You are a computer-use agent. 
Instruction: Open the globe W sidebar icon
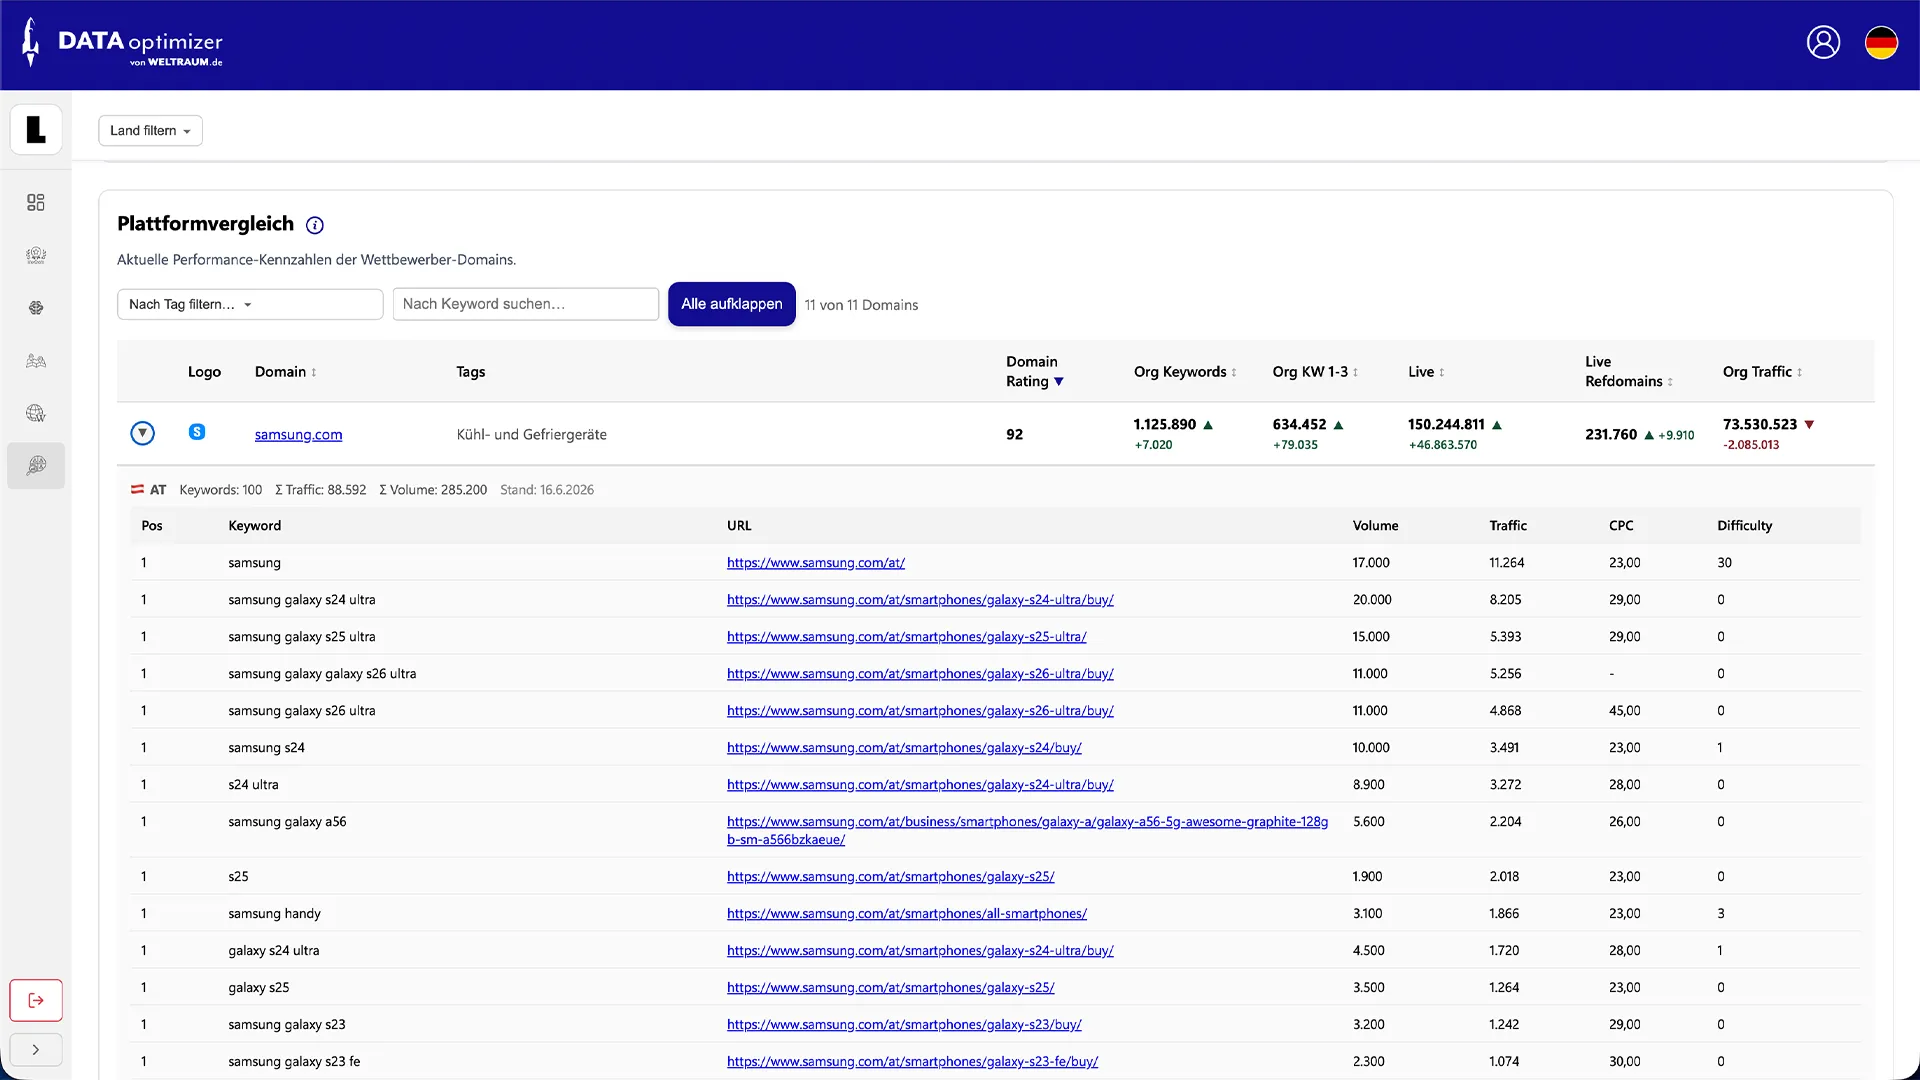(36, 413)
